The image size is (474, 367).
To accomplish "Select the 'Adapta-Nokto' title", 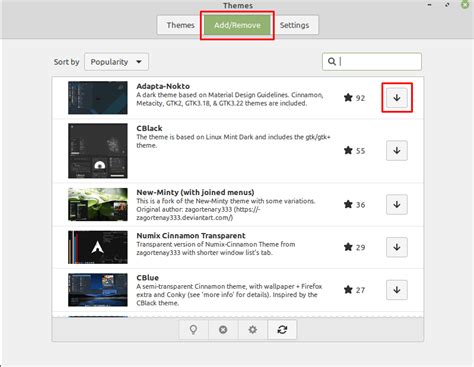I will click(x=163, y=86).
